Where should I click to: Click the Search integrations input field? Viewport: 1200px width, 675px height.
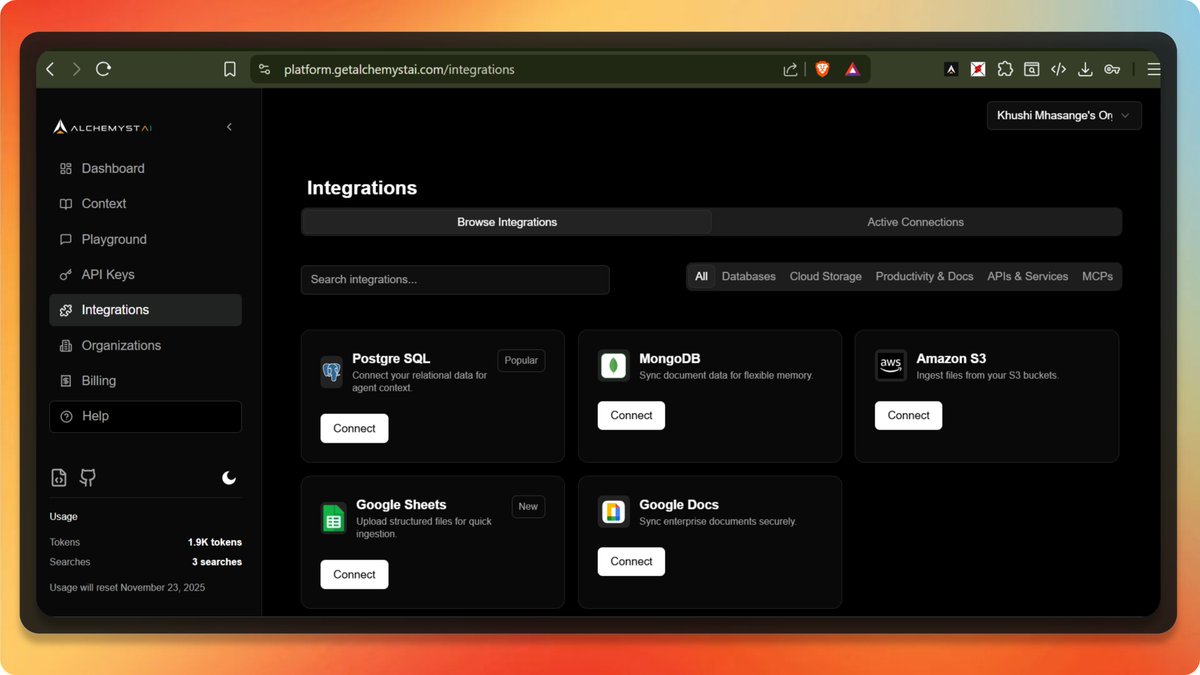[455, 280]
